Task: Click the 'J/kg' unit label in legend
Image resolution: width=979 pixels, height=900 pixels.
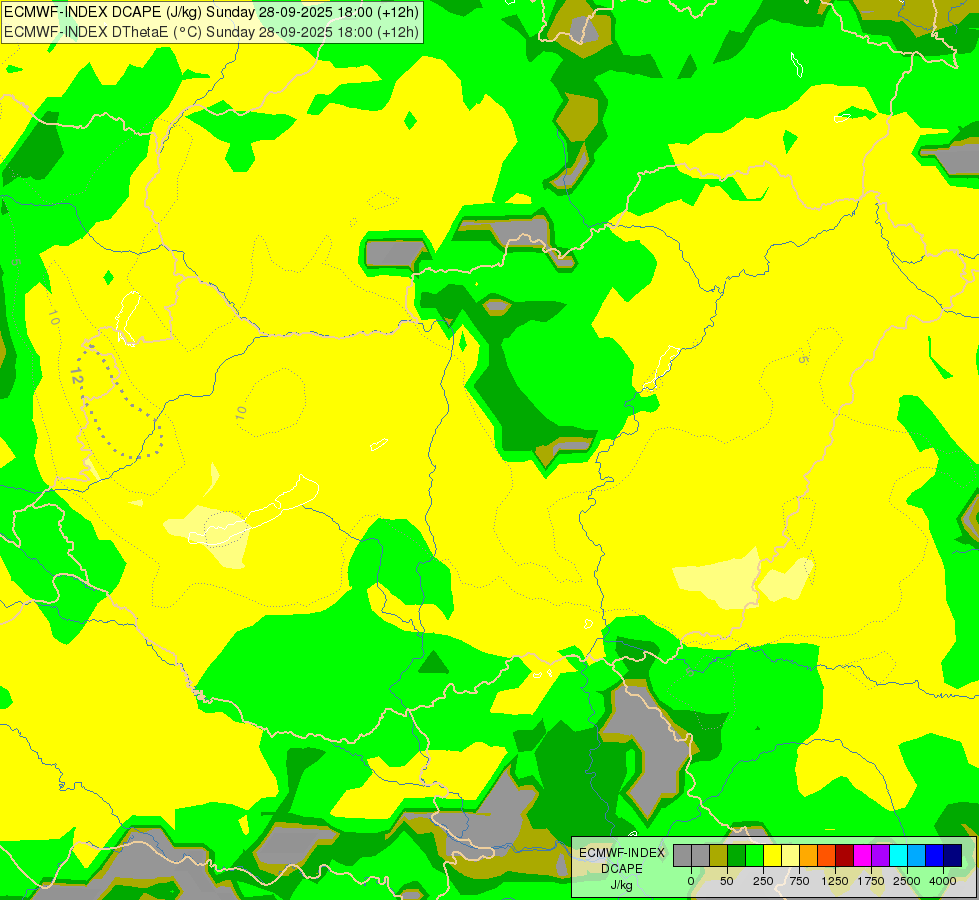Action: [622, 885]
